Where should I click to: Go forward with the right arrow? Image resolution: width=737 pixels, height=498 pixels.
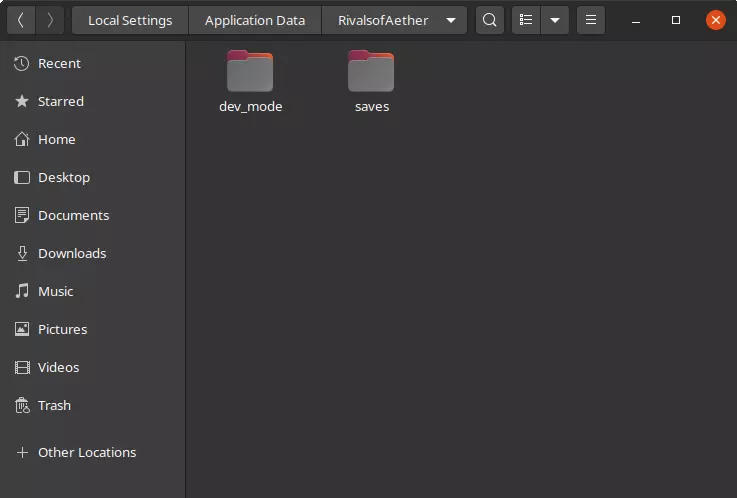[x=50, y=20]
